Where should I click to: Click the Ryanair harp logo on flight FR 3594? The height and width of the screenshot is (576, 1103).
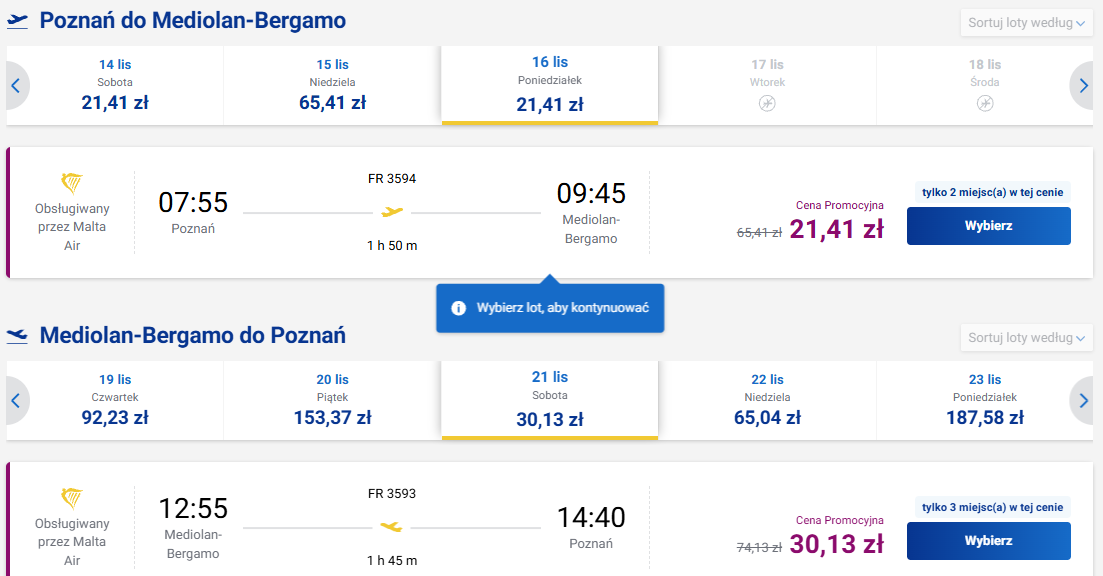pyautogui.click(x=72, y=184)
